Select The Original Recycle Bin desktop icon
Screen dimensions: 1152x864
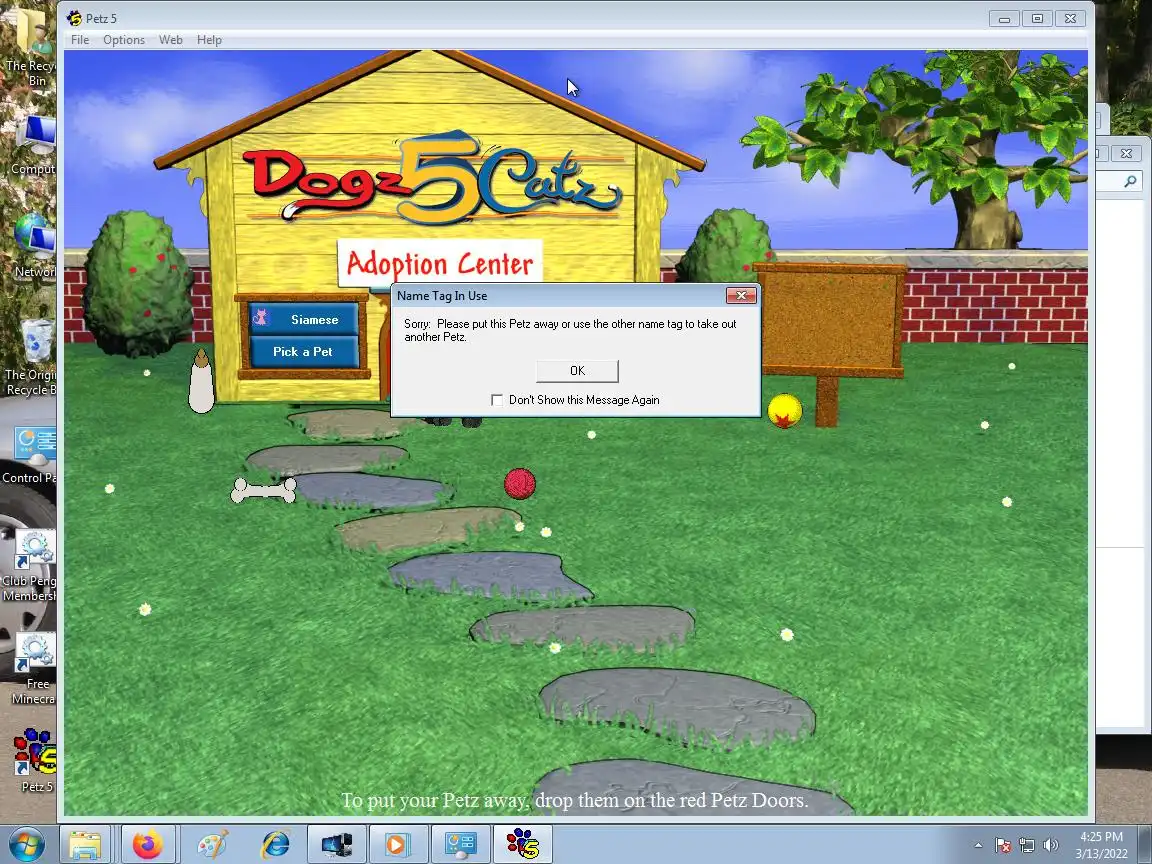point(29,358)
